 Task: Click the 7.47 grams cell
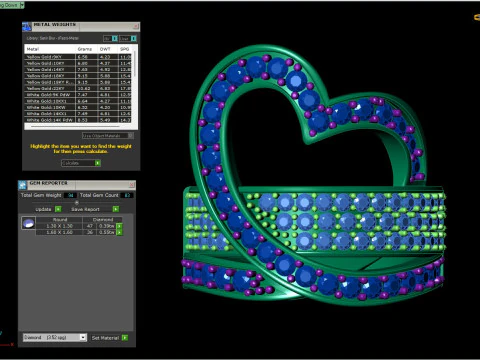point(87,95)
